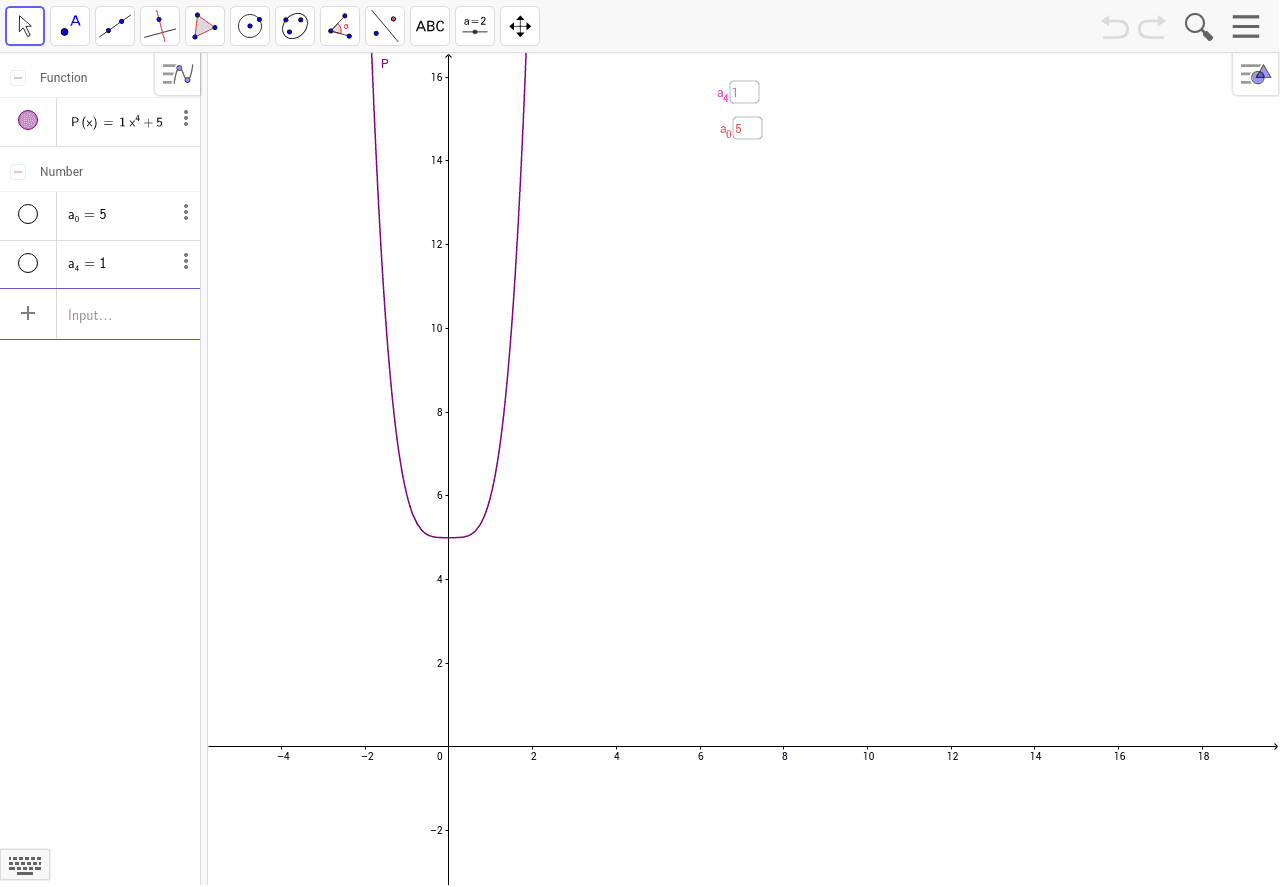Click the plus icon beside Input
The image size is (1280, 887).
28,314
